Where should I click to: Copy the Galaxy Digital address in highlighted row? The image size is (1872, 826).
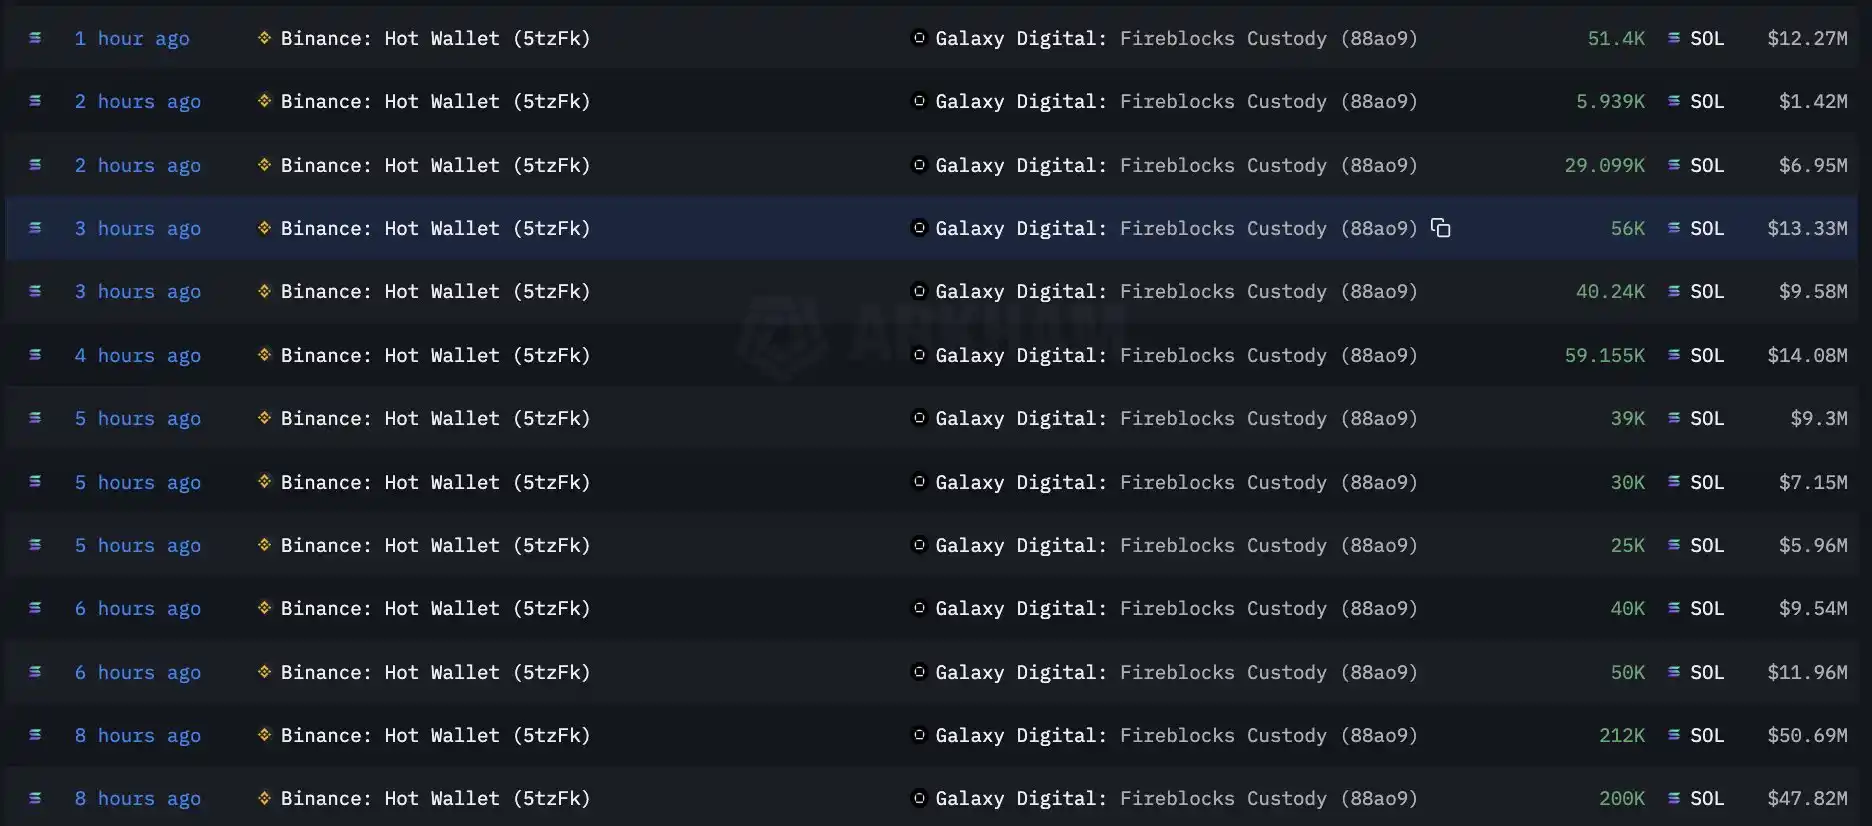[1440, 228]
